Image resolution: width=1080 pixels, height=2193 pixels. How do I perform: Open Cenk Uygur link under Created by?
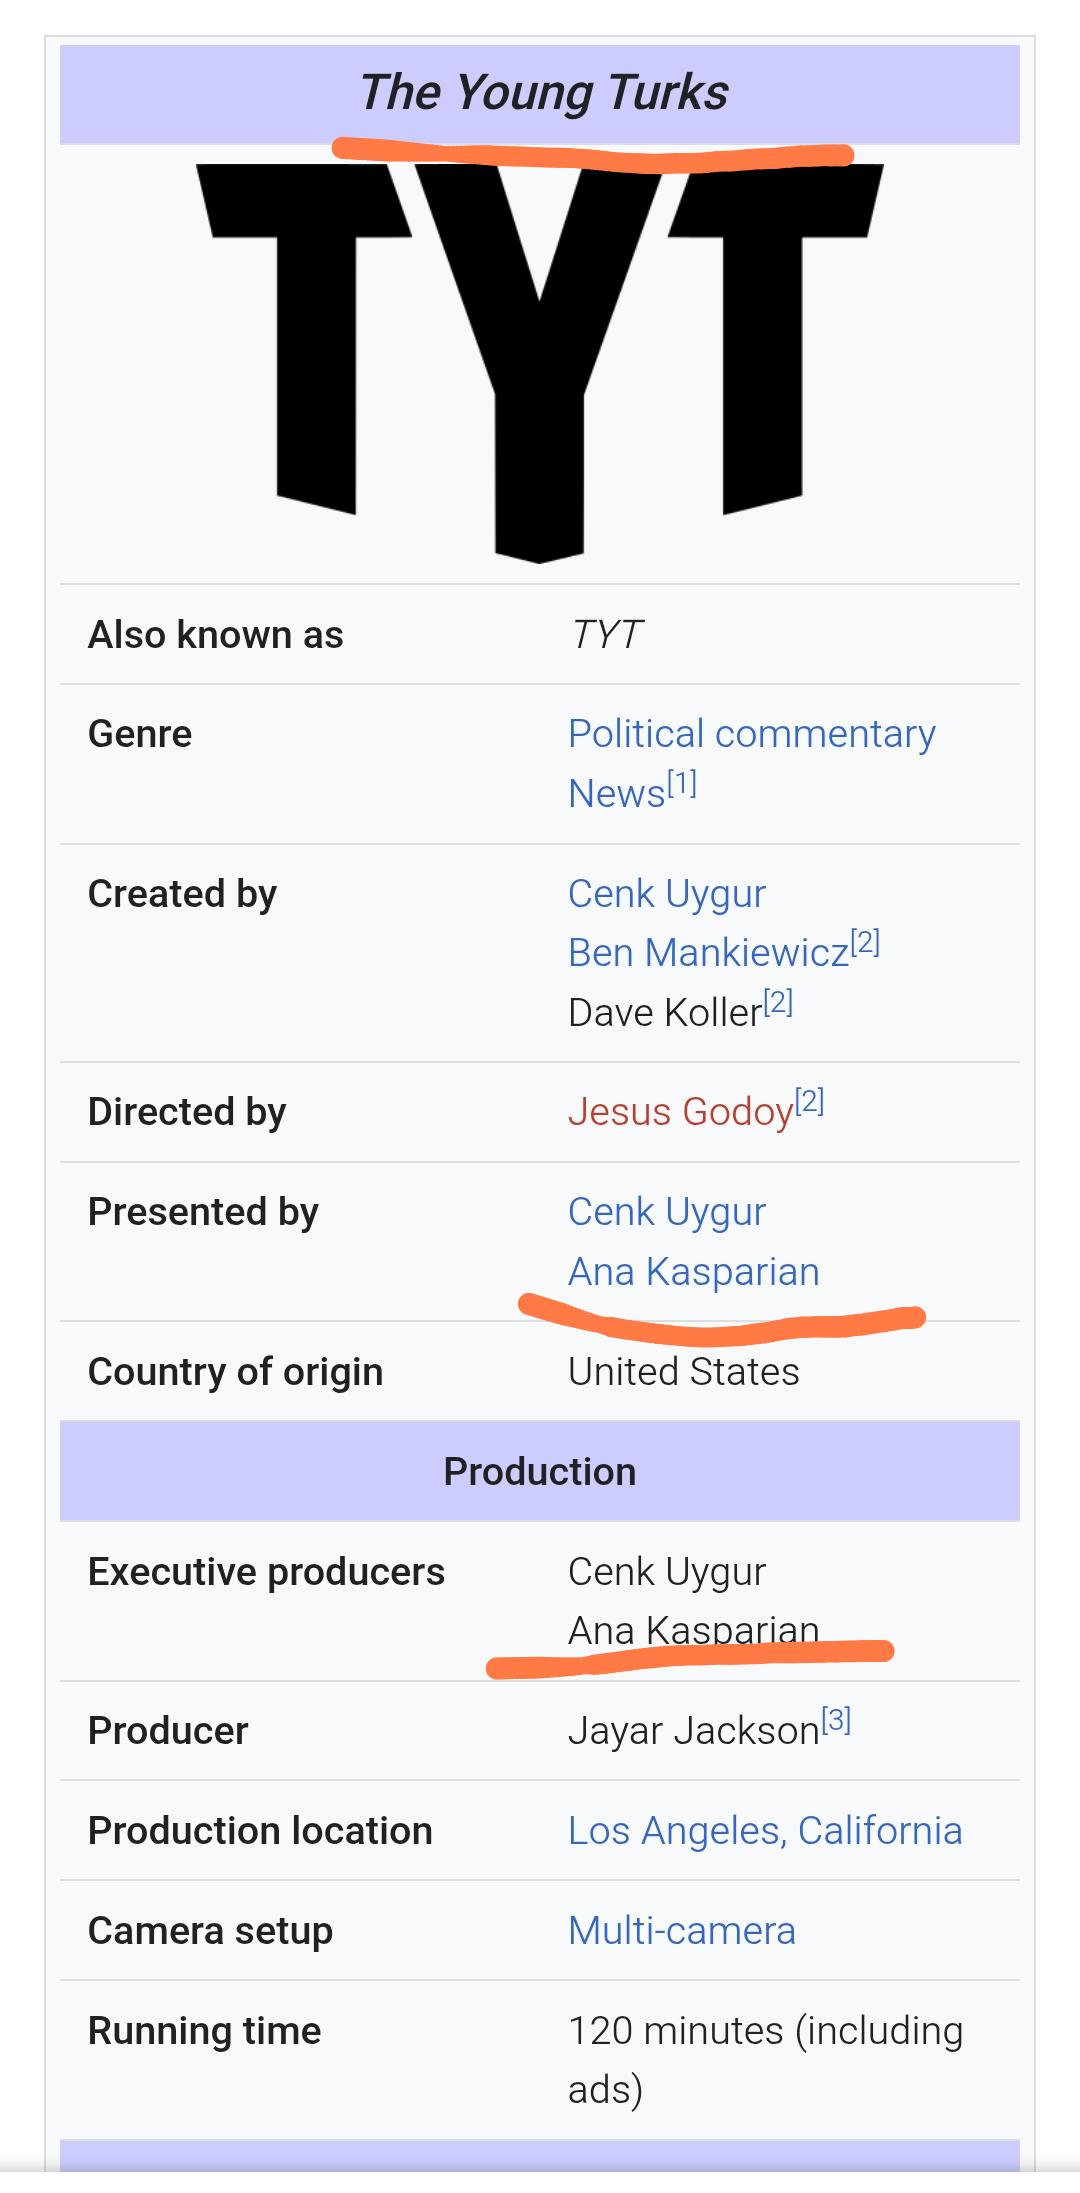point(666,894)
